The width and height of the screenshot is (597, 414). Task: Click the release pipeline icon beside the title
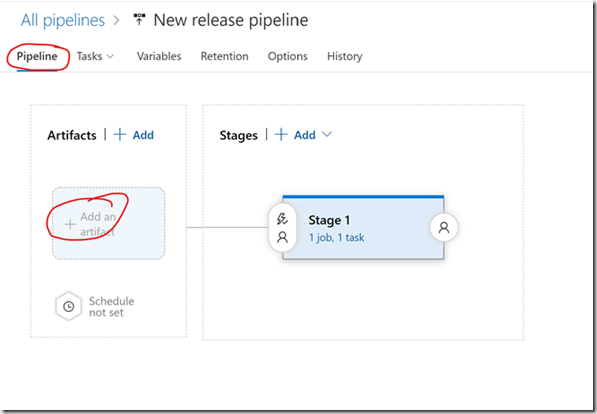(x=139, y=19)
